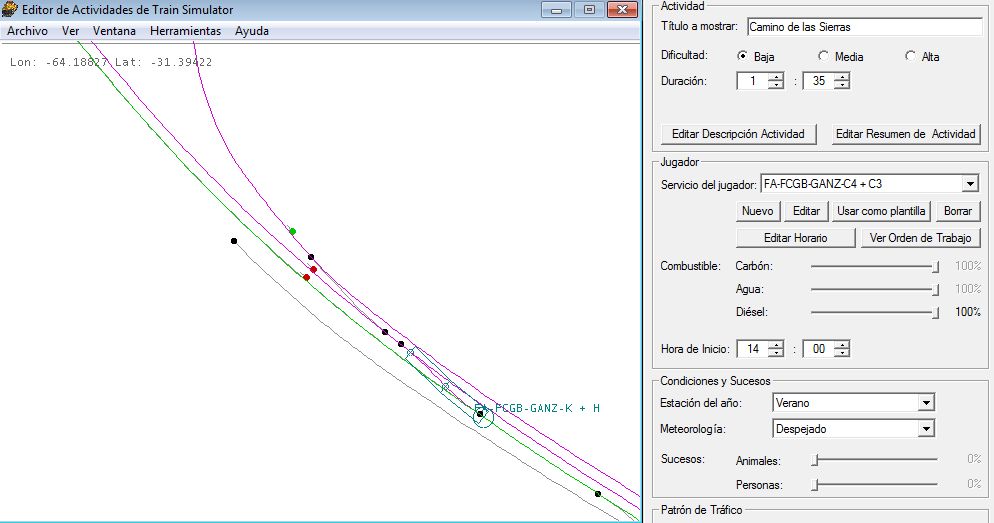Click the Editar Horario button
Viewport: 994px width, 523px height.
point(796,238)
